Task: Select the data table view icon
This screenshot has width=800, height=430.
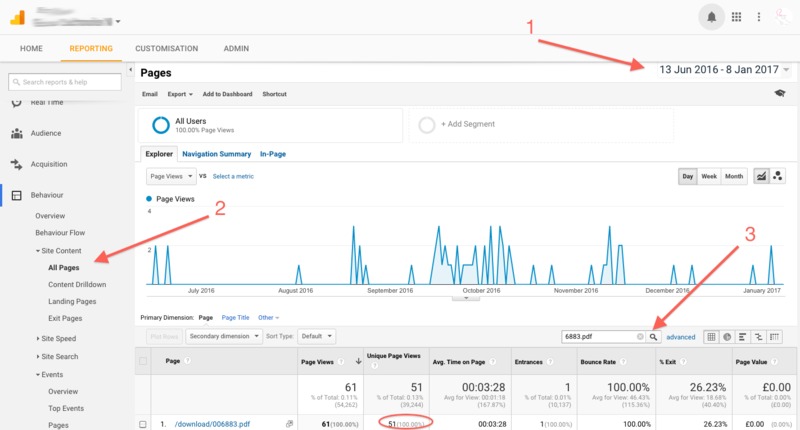Action: (x=712, y=337)
